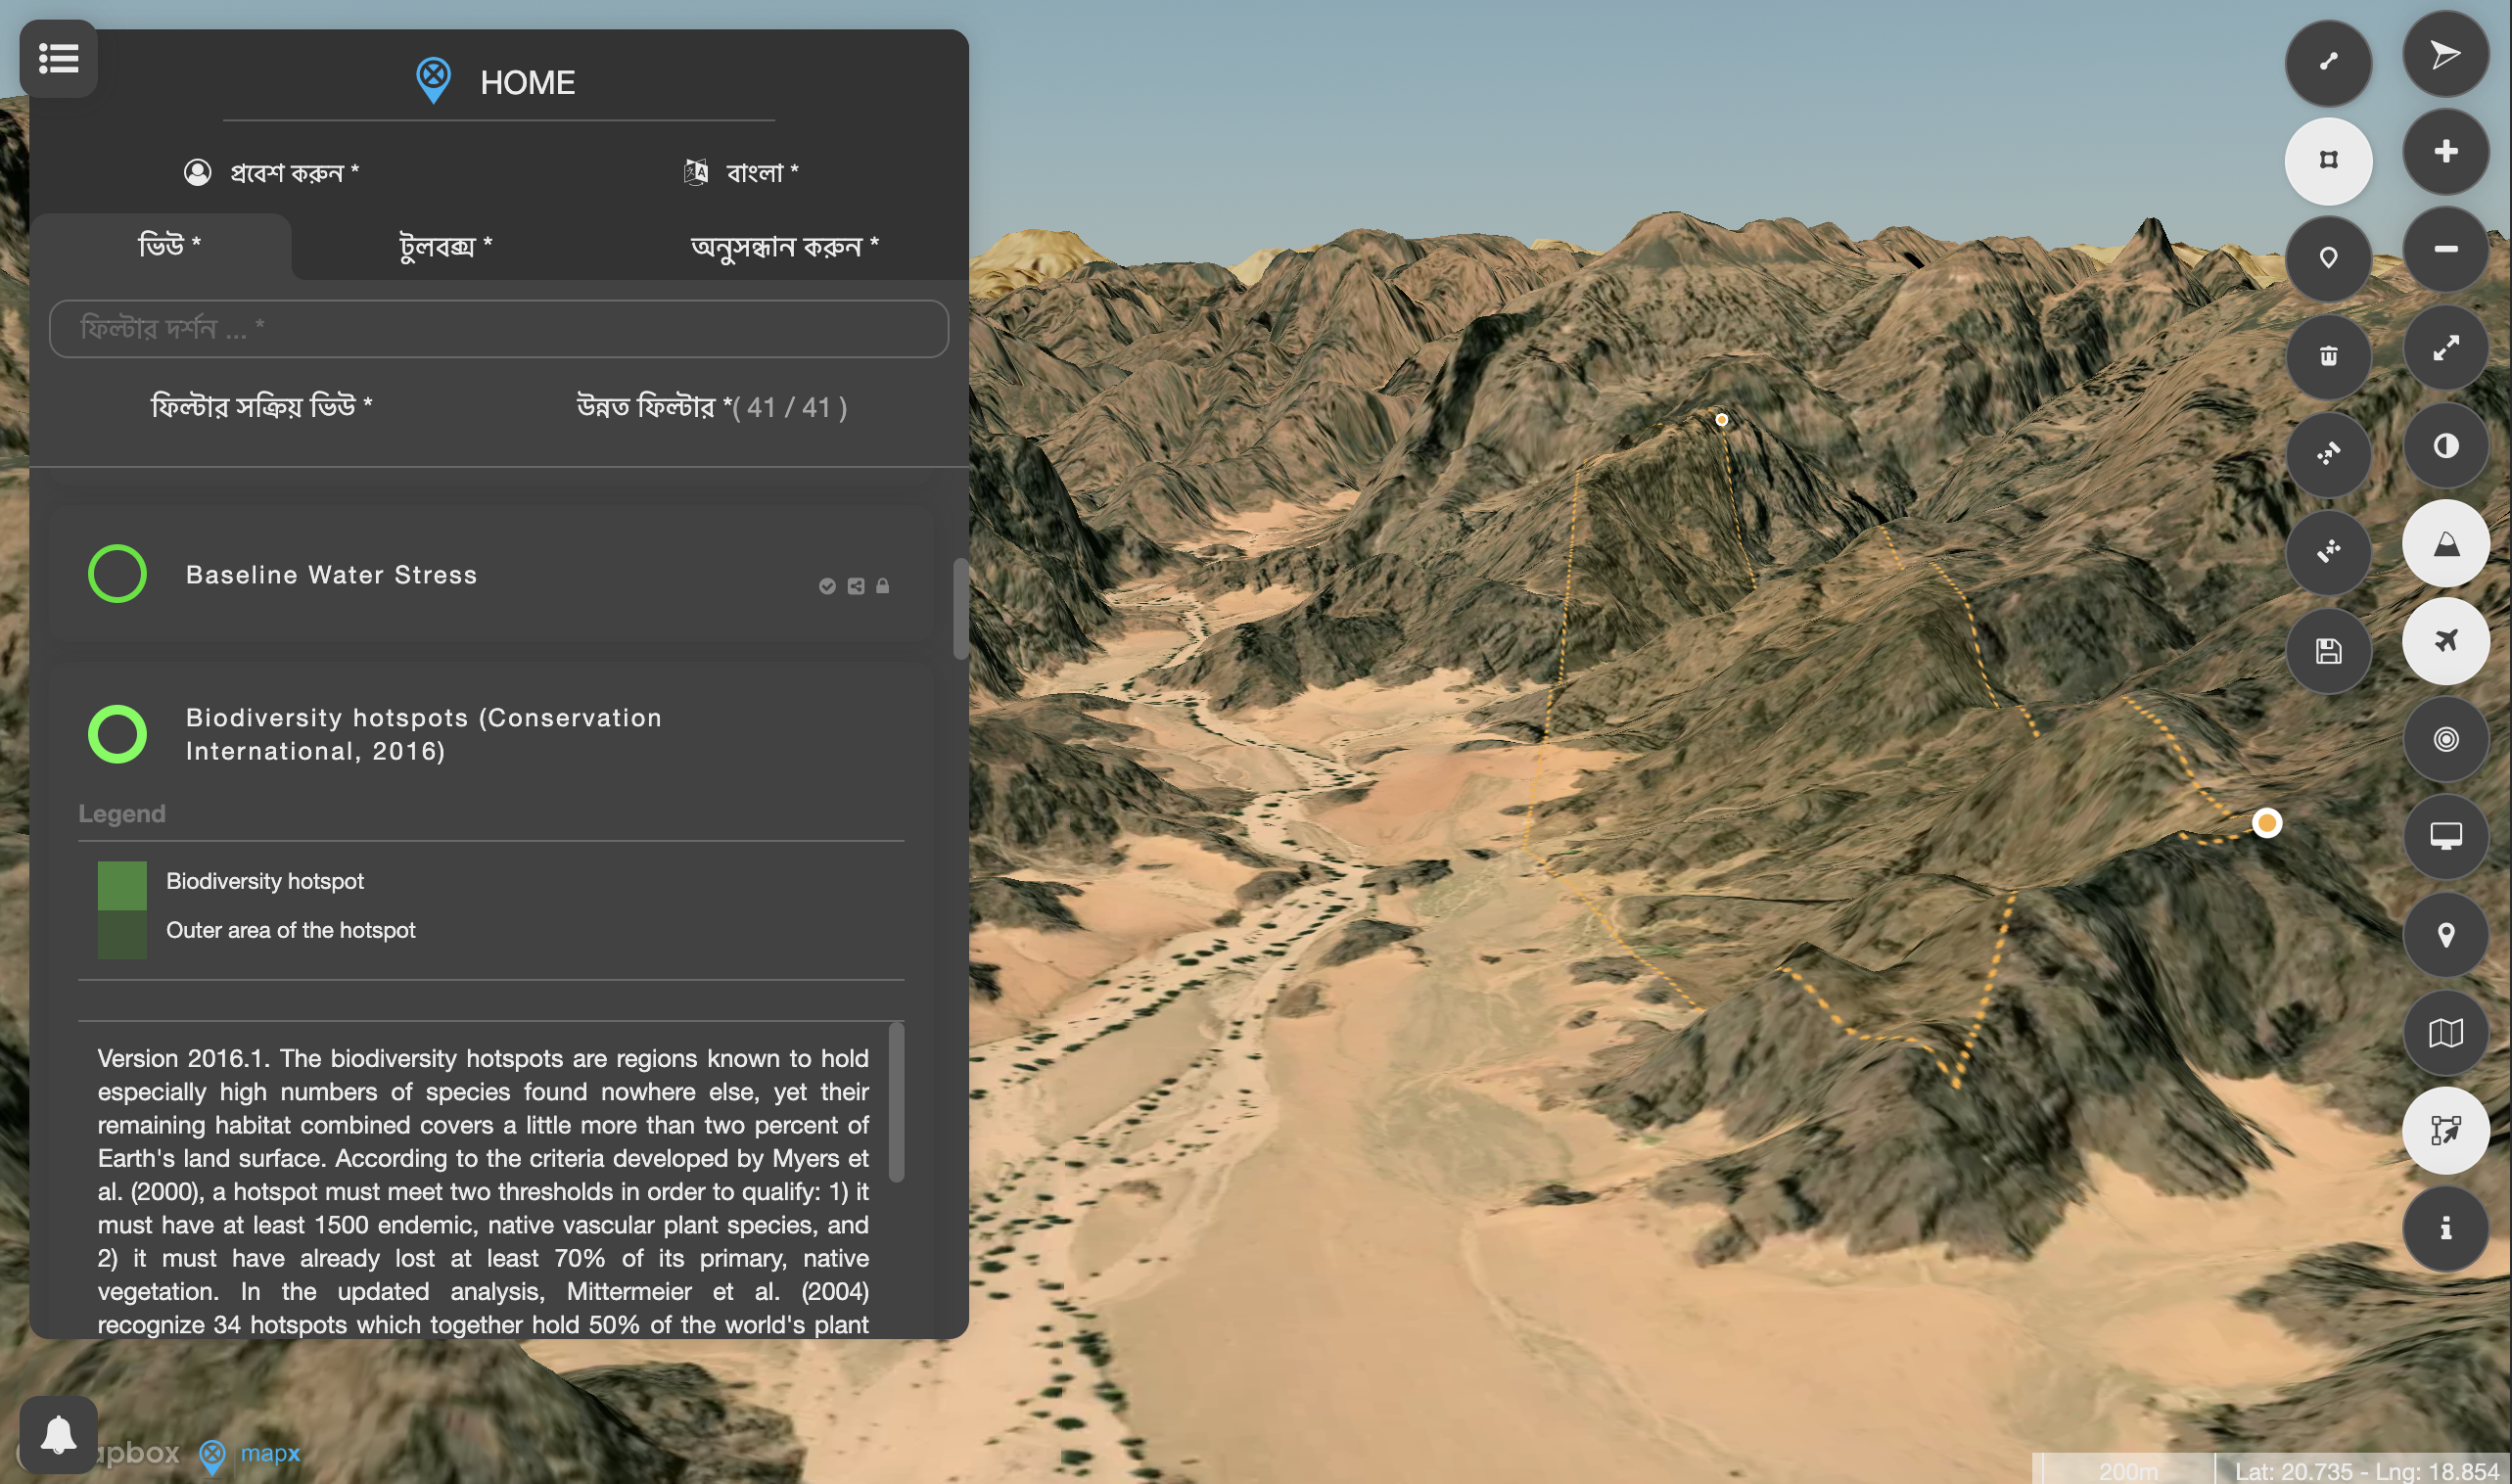Expand ফিল্টার সক্রিয় ভিউ filter option
2512x1484 pixels.
[x=261, y=406]
